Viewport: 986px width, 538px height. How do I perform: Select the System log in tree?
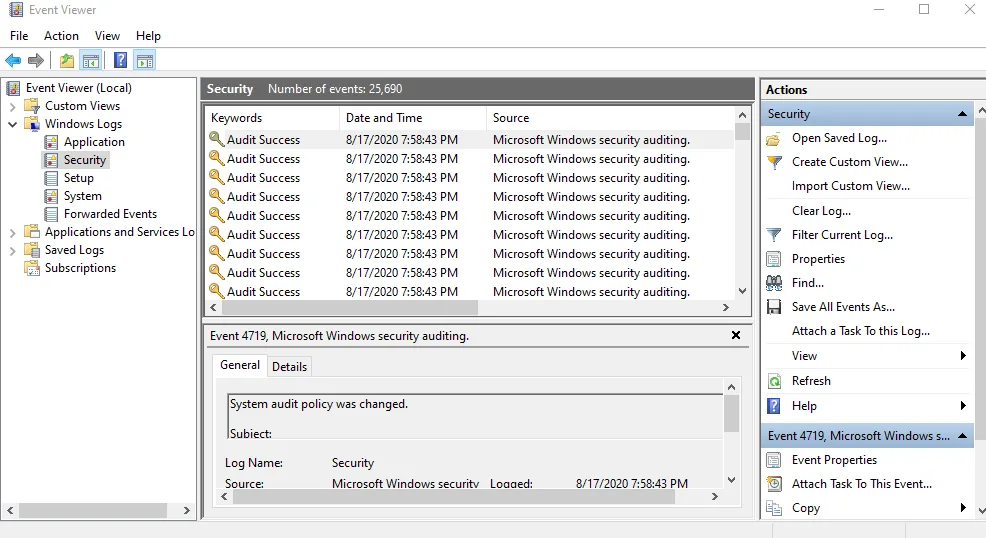coord(82,196)
